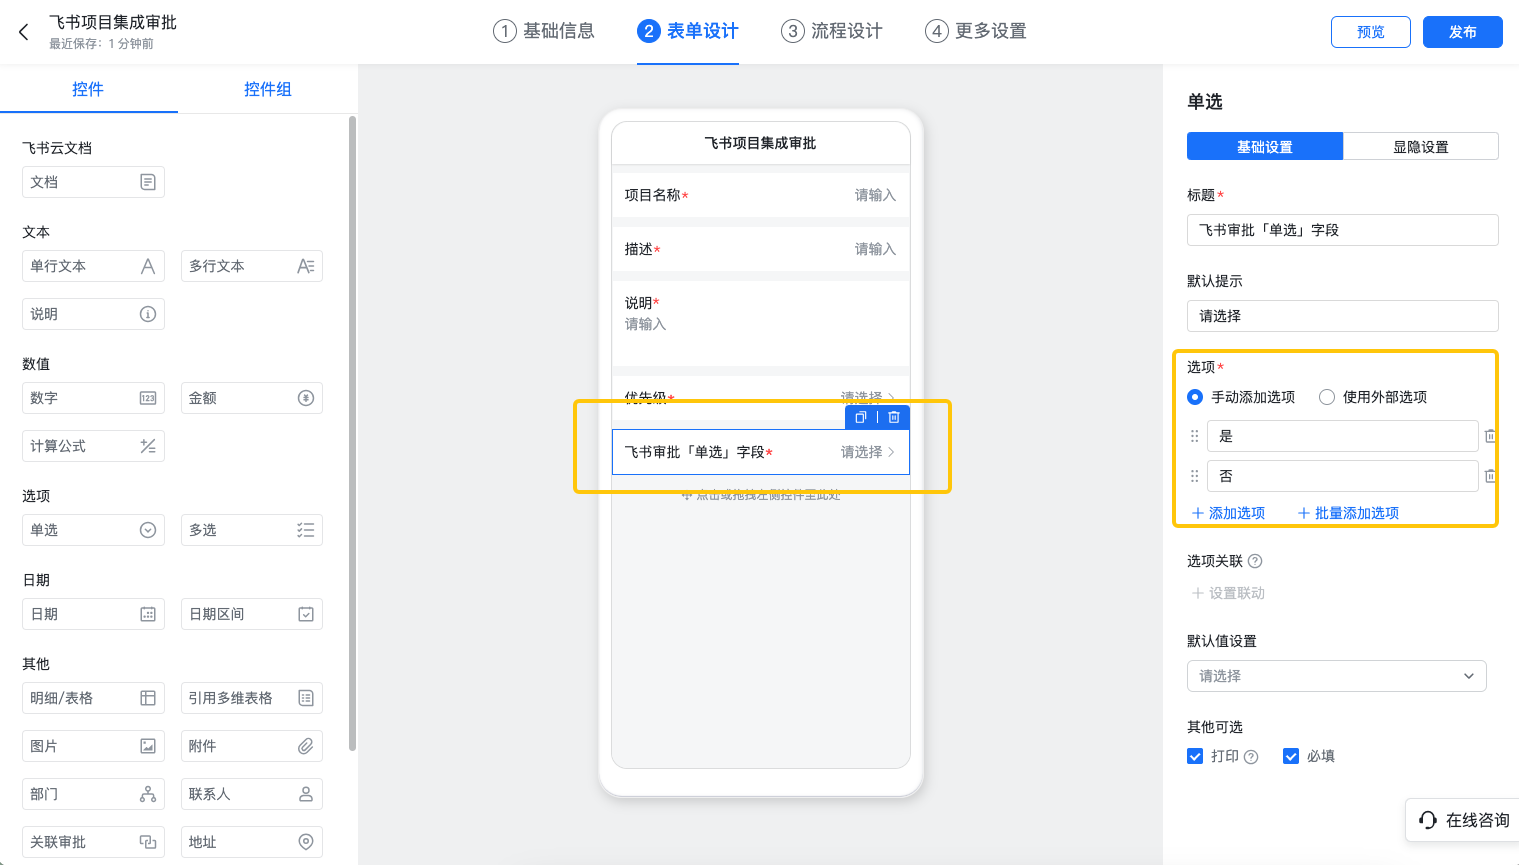Edit the option field containing 否

[1343, 476]
